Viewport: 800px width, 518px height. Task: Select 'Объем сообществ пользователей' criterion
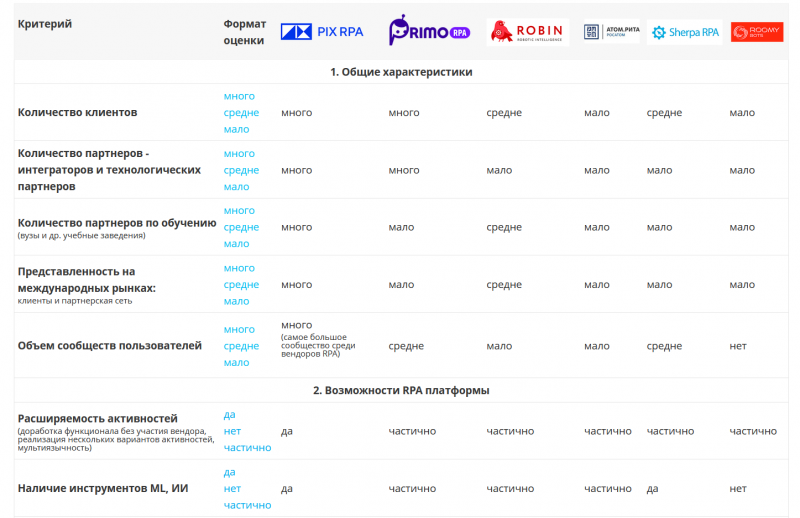click(x=110, y=346)
